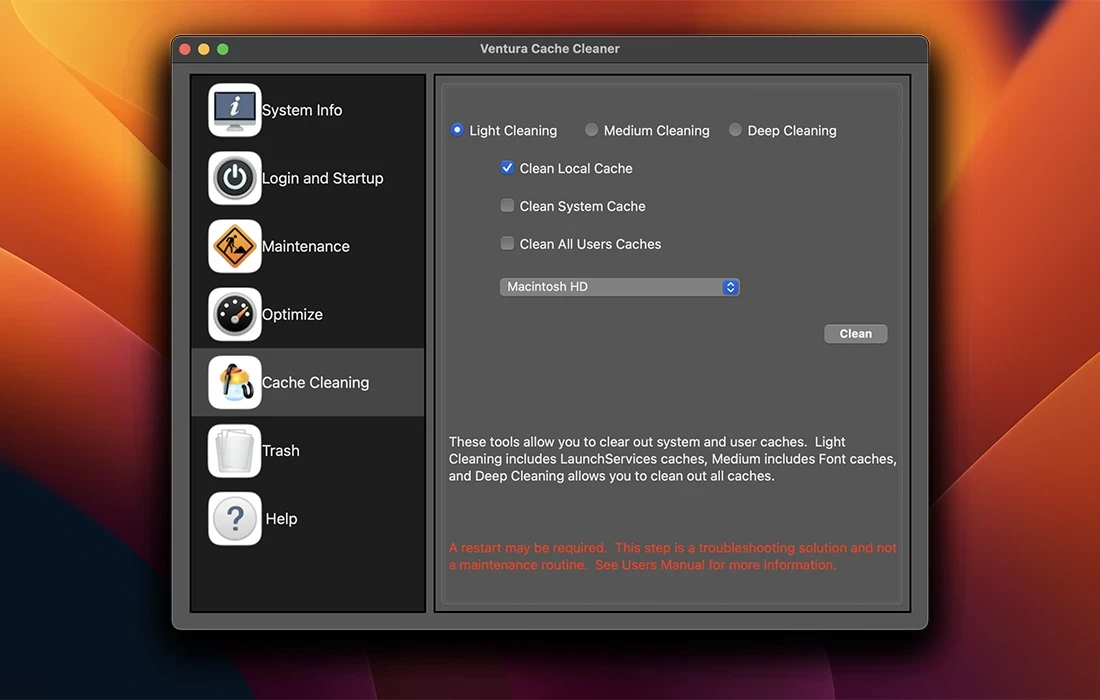Close the window with the red button
This screenshot has width=1100, height=700.
point(185,49)
